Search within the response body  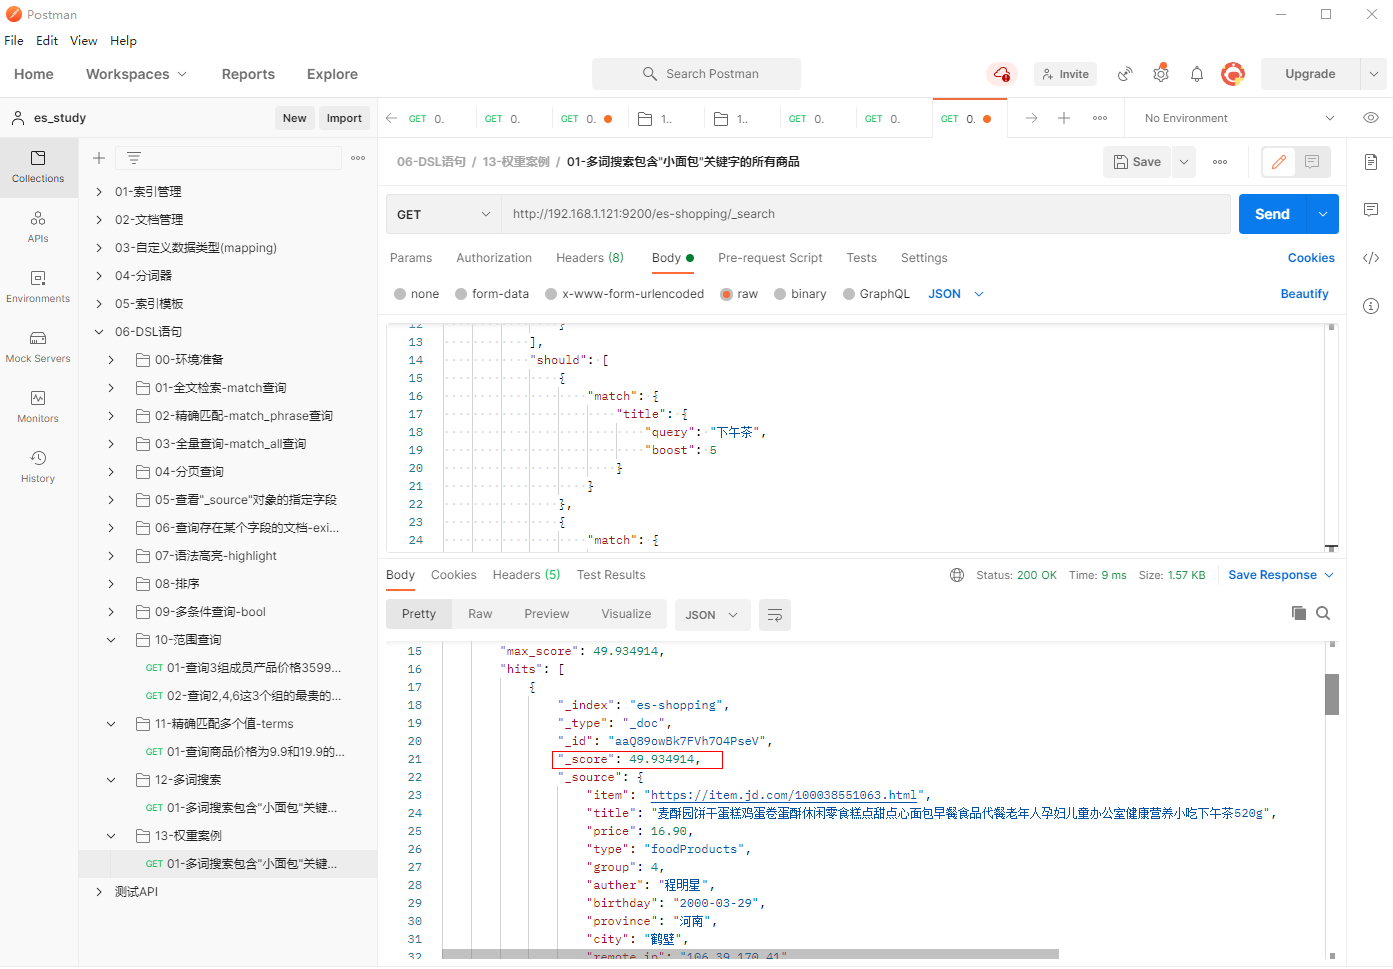point(1323,613)
